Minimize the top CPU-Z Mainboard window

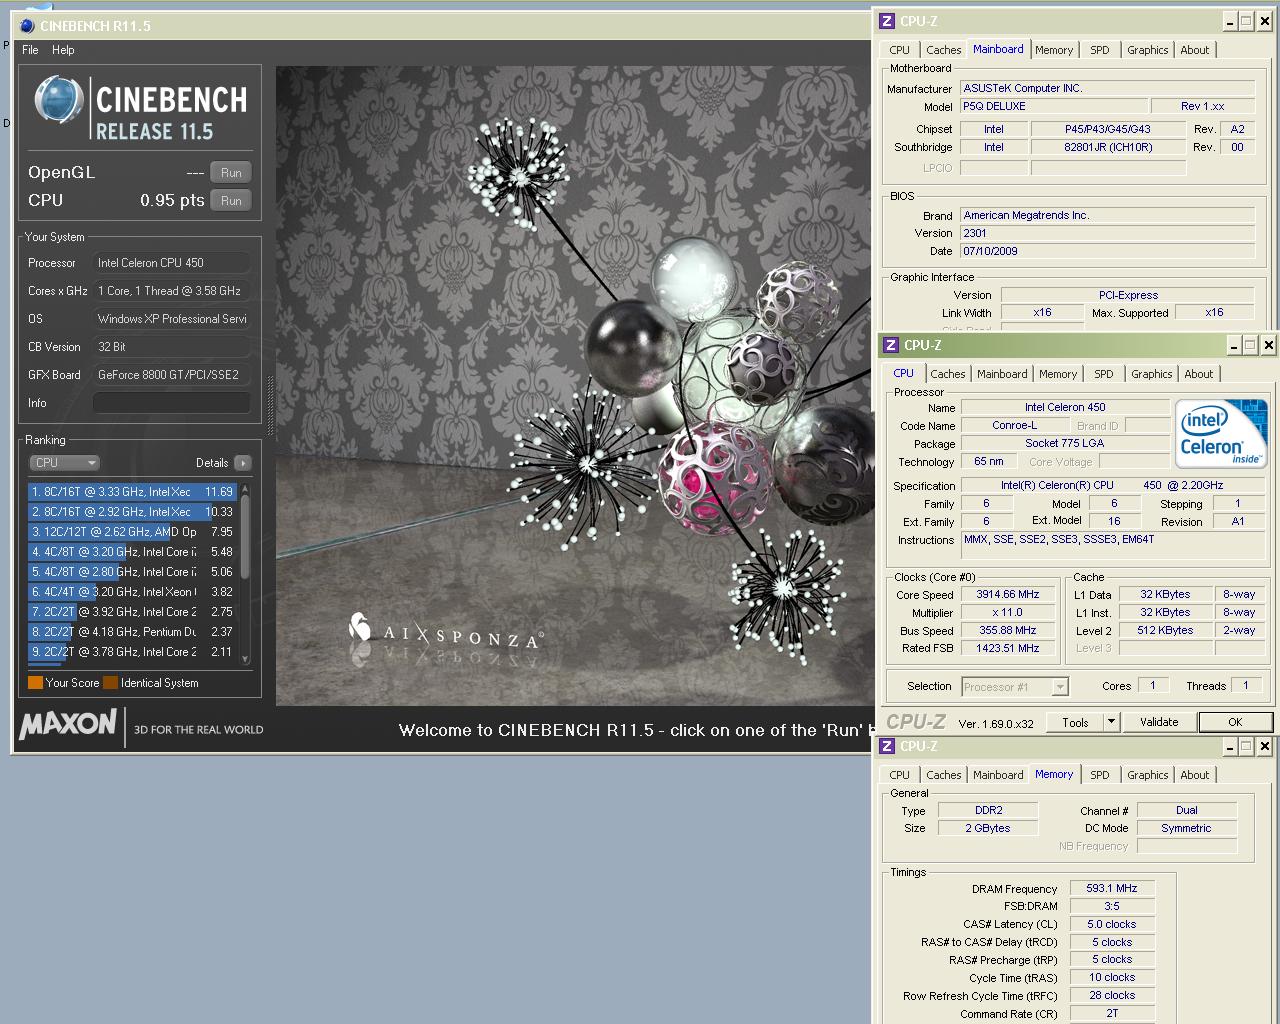[x=1231, y=21]
